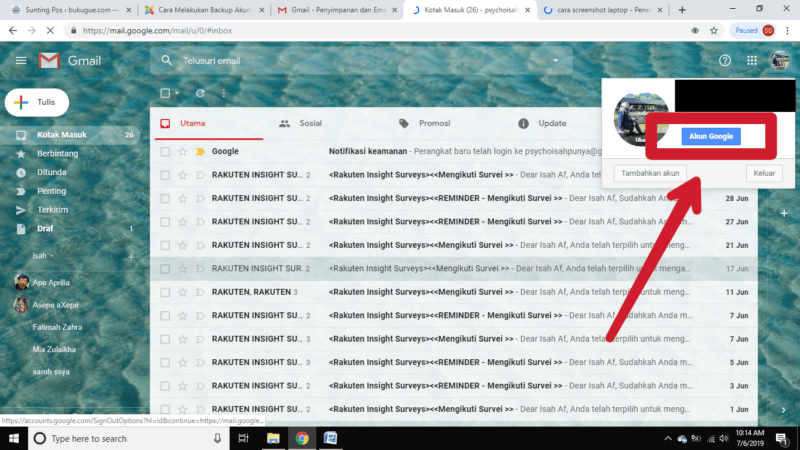Check the RAKUTEN email dated 3 Jun
800x450 pixels.
pos(165,386)
